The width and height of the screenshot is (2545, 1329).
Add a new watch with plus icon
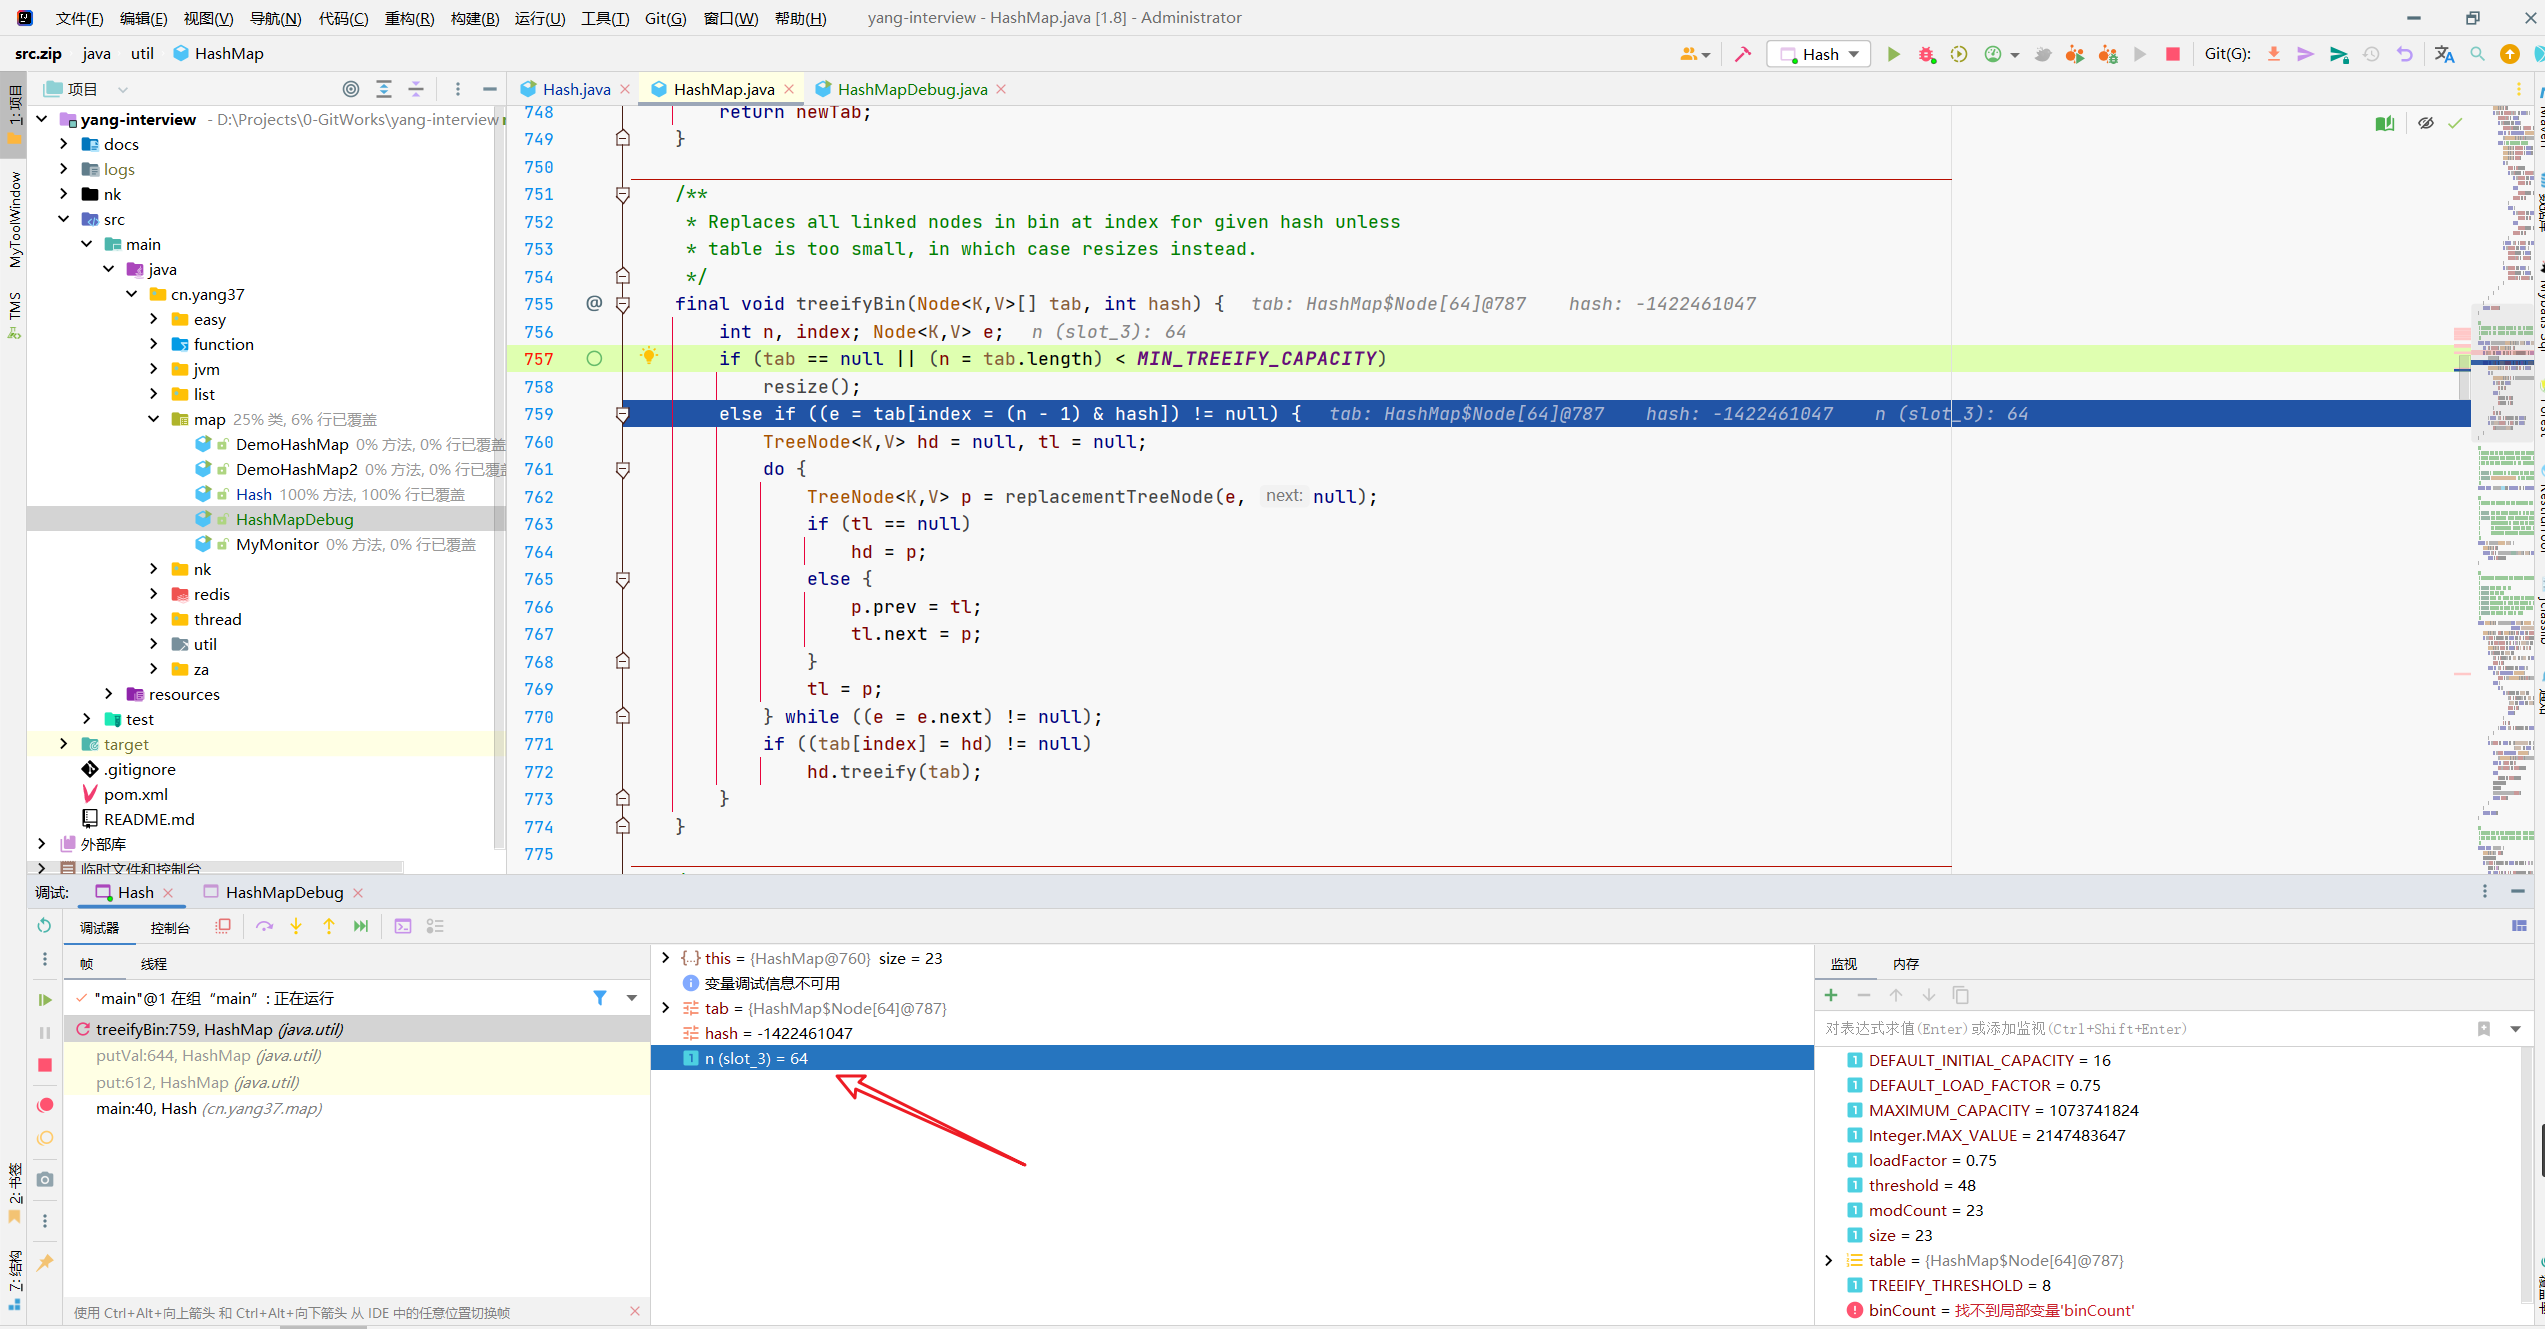(1831, 995)
